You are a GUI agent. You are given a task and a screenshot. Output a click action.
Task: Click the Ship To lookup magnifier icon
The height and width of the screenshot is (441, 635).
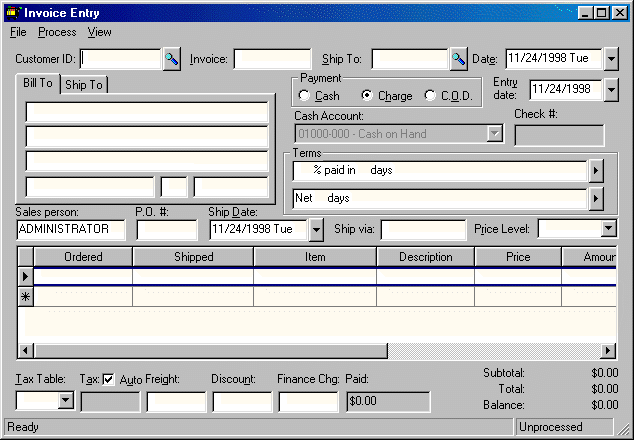(459, 59)
